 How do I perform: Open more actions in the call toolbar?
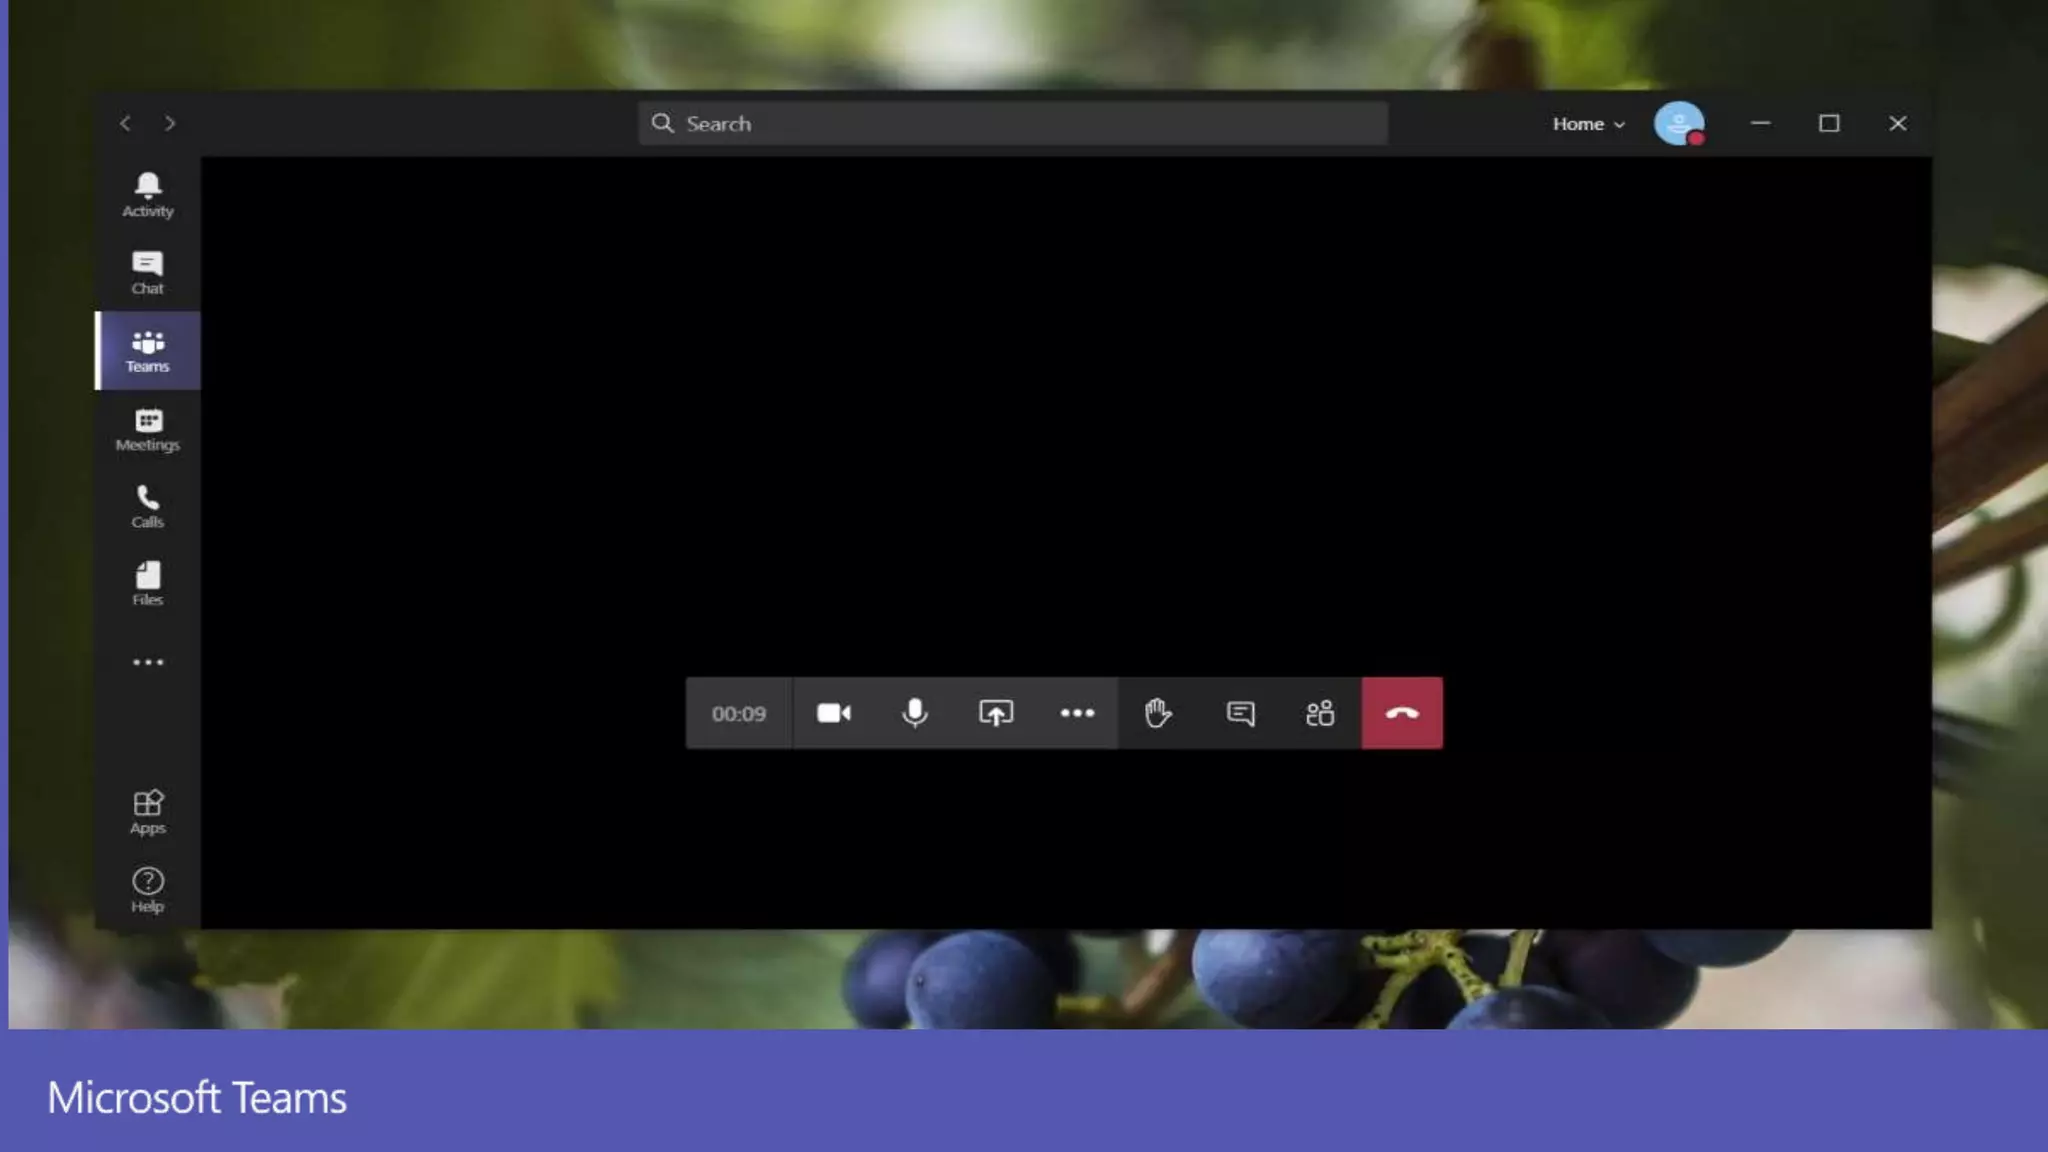click(1077, 713)
